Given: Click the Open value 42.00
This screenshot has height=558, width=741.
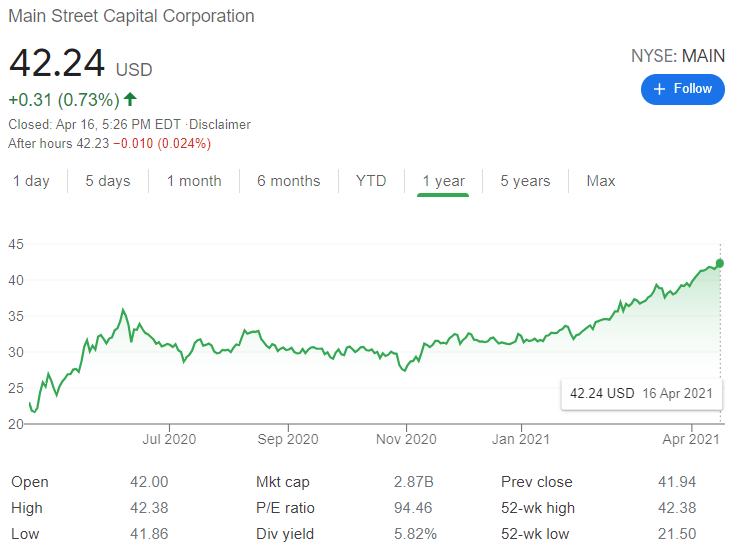Looking at the screenshot, I should point(149,482).
